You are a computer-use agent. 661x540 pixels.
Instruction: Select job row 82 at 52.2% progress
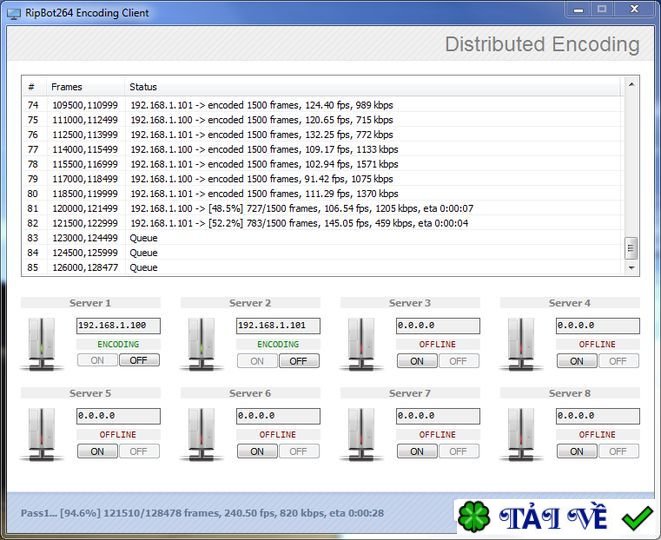point(322,223)
